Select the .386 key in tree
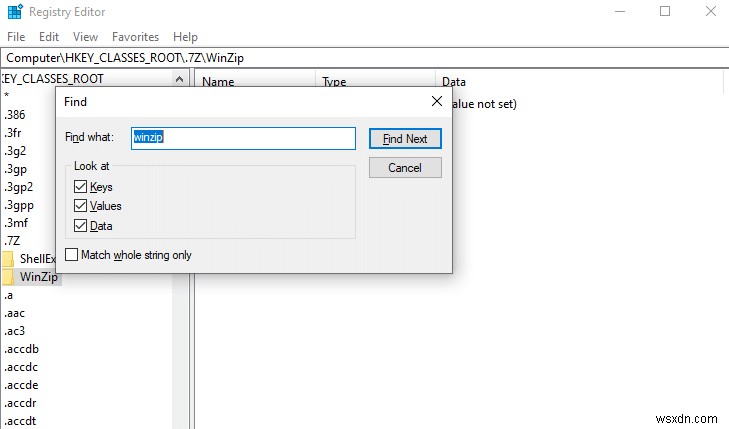Viewport: 729px width, 429px height. point(14,115)
